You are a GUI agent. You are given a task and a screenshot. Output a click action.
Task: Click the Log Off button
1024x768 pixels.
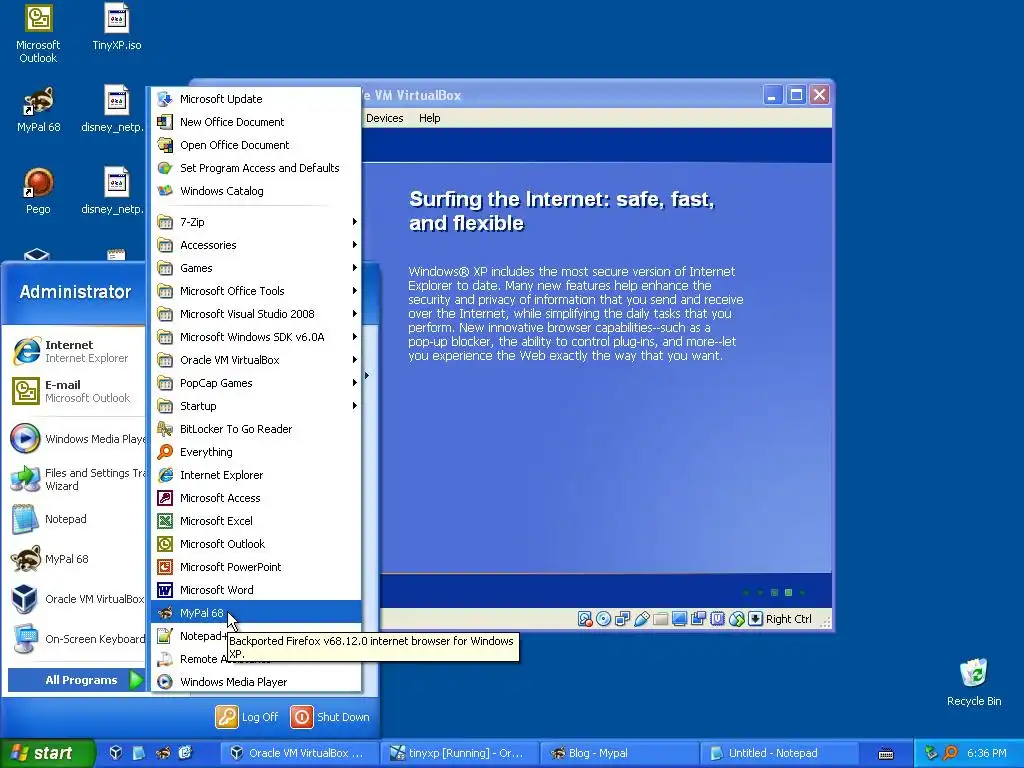click(248, 717)
